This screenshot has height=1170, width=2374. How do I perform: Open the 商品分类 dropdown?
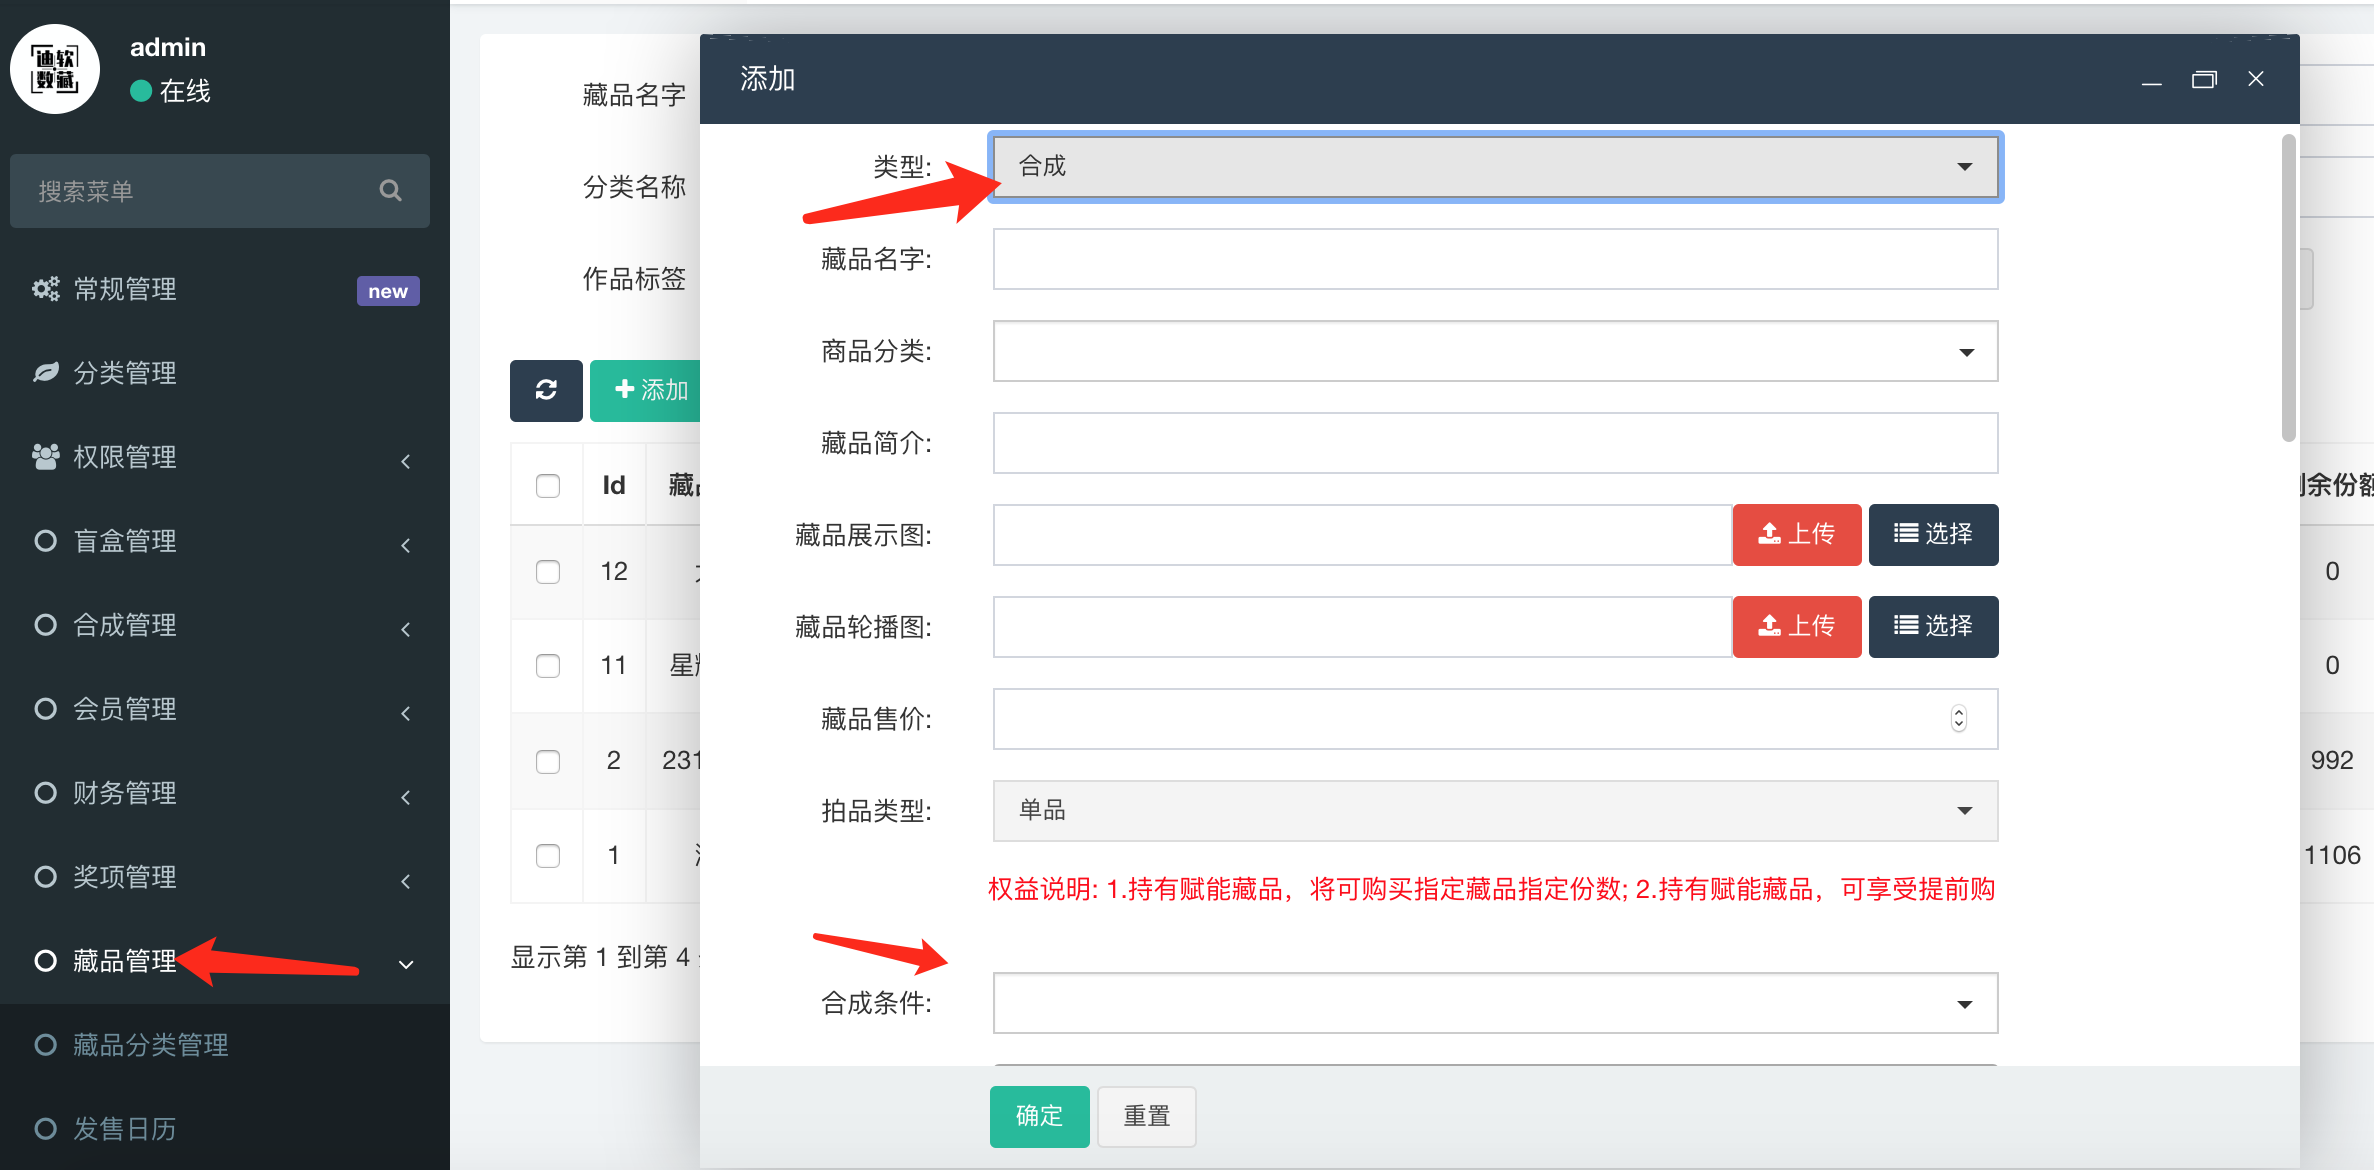pos(1494,351)
